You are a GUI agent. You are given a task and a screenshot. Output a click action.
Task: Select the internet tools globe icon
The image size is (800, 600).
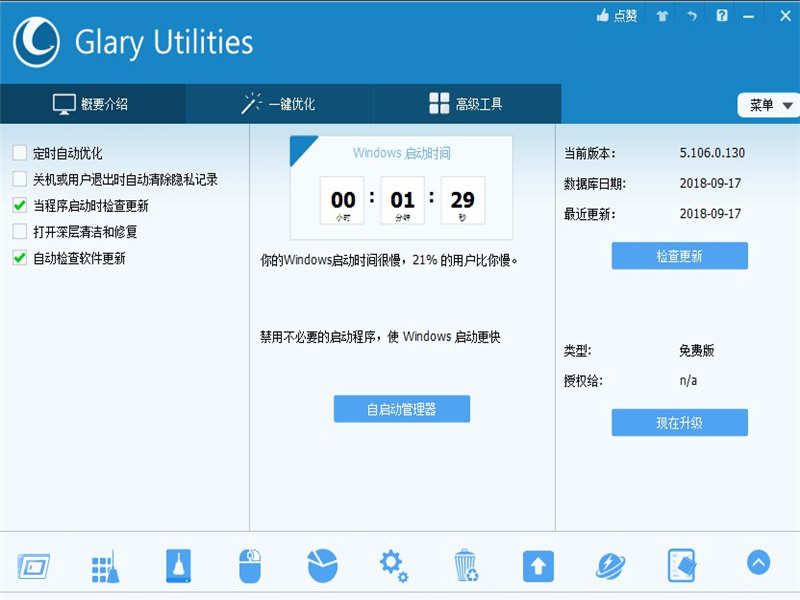pos(610,565)
